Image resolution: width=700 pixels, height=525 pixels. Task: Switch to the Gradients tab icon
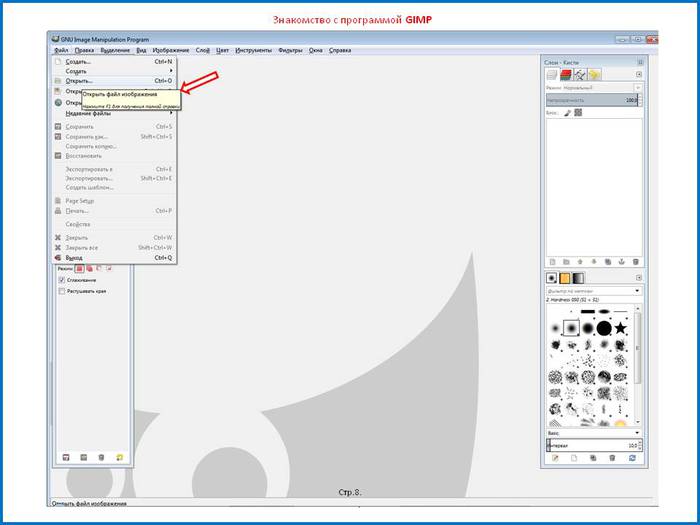pyautogui.click(x=578, y=278)
